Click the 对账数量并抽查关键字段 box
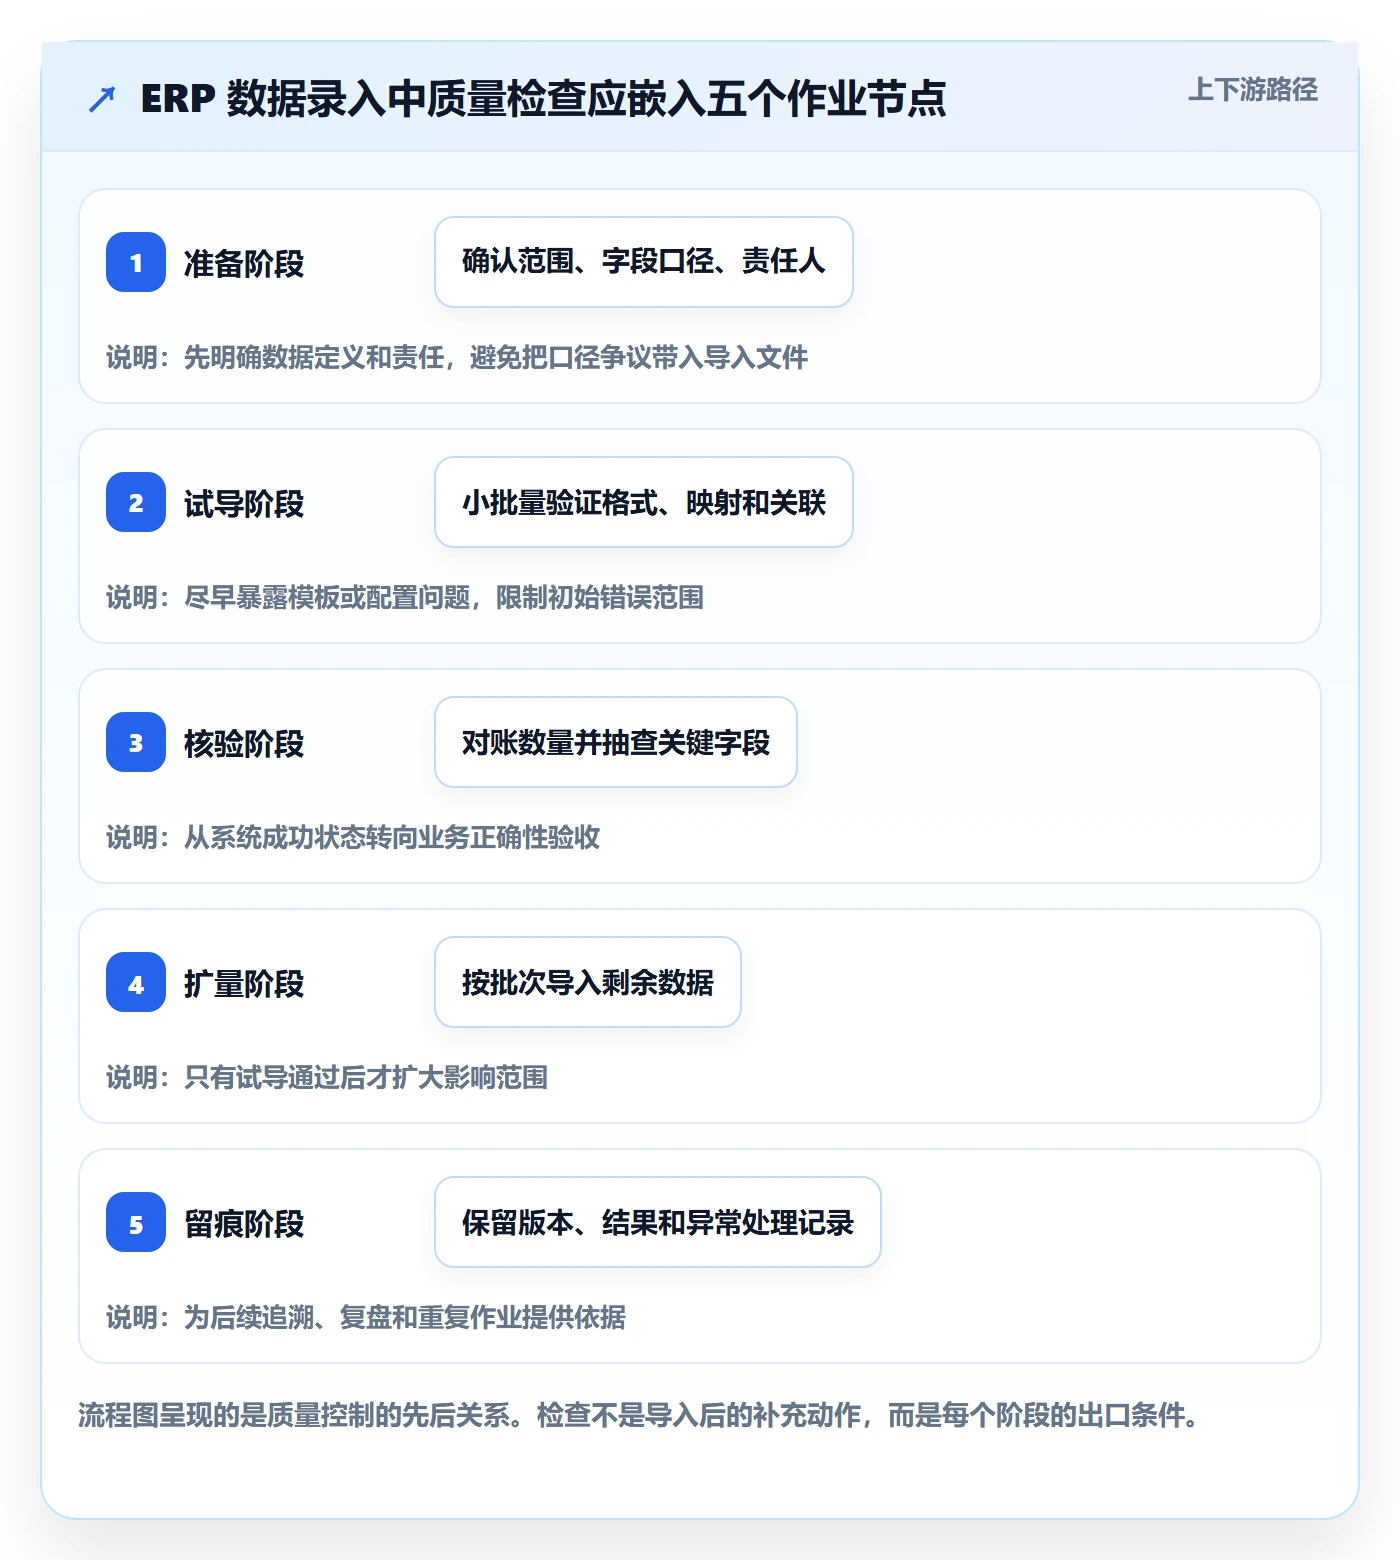The height and width of the screenshot is (1560, 1400). click(616, 742)
